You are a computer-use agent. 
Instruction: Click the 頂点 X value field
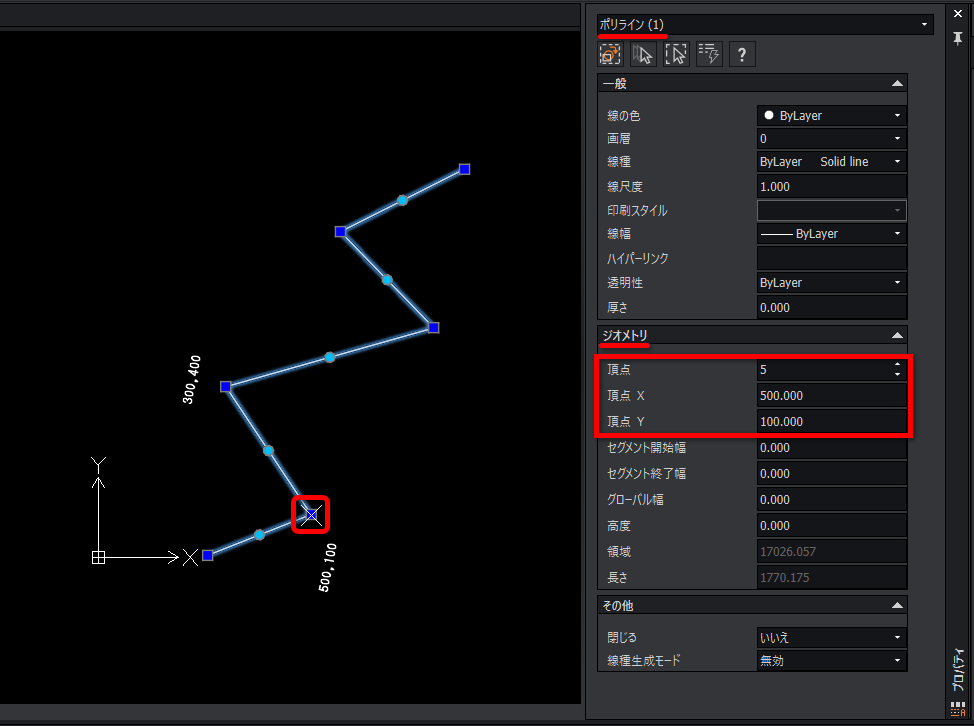coord(832,396)
